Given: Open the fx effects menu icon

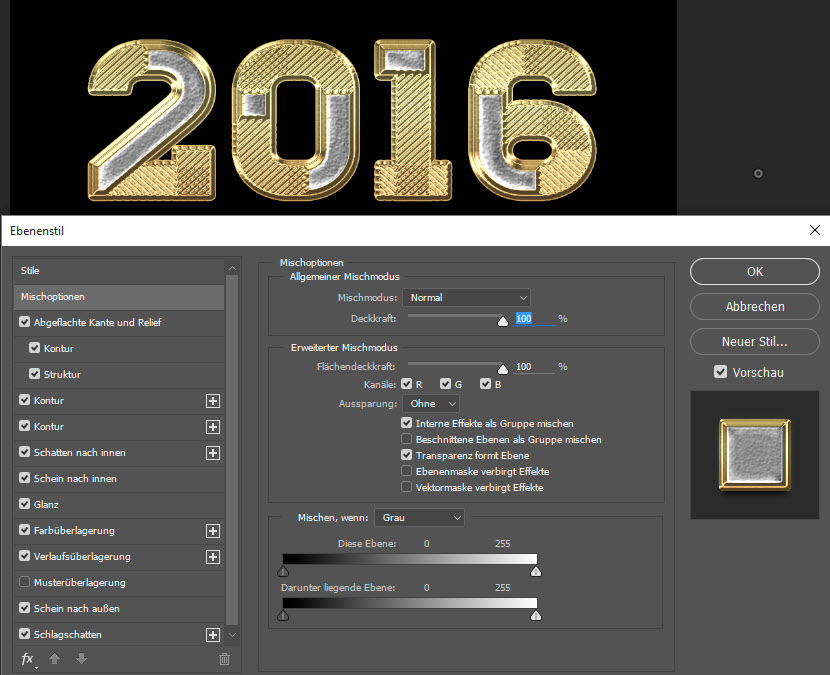Looking at the screenshot, I should pyautogui.click(x=28, y=659).
